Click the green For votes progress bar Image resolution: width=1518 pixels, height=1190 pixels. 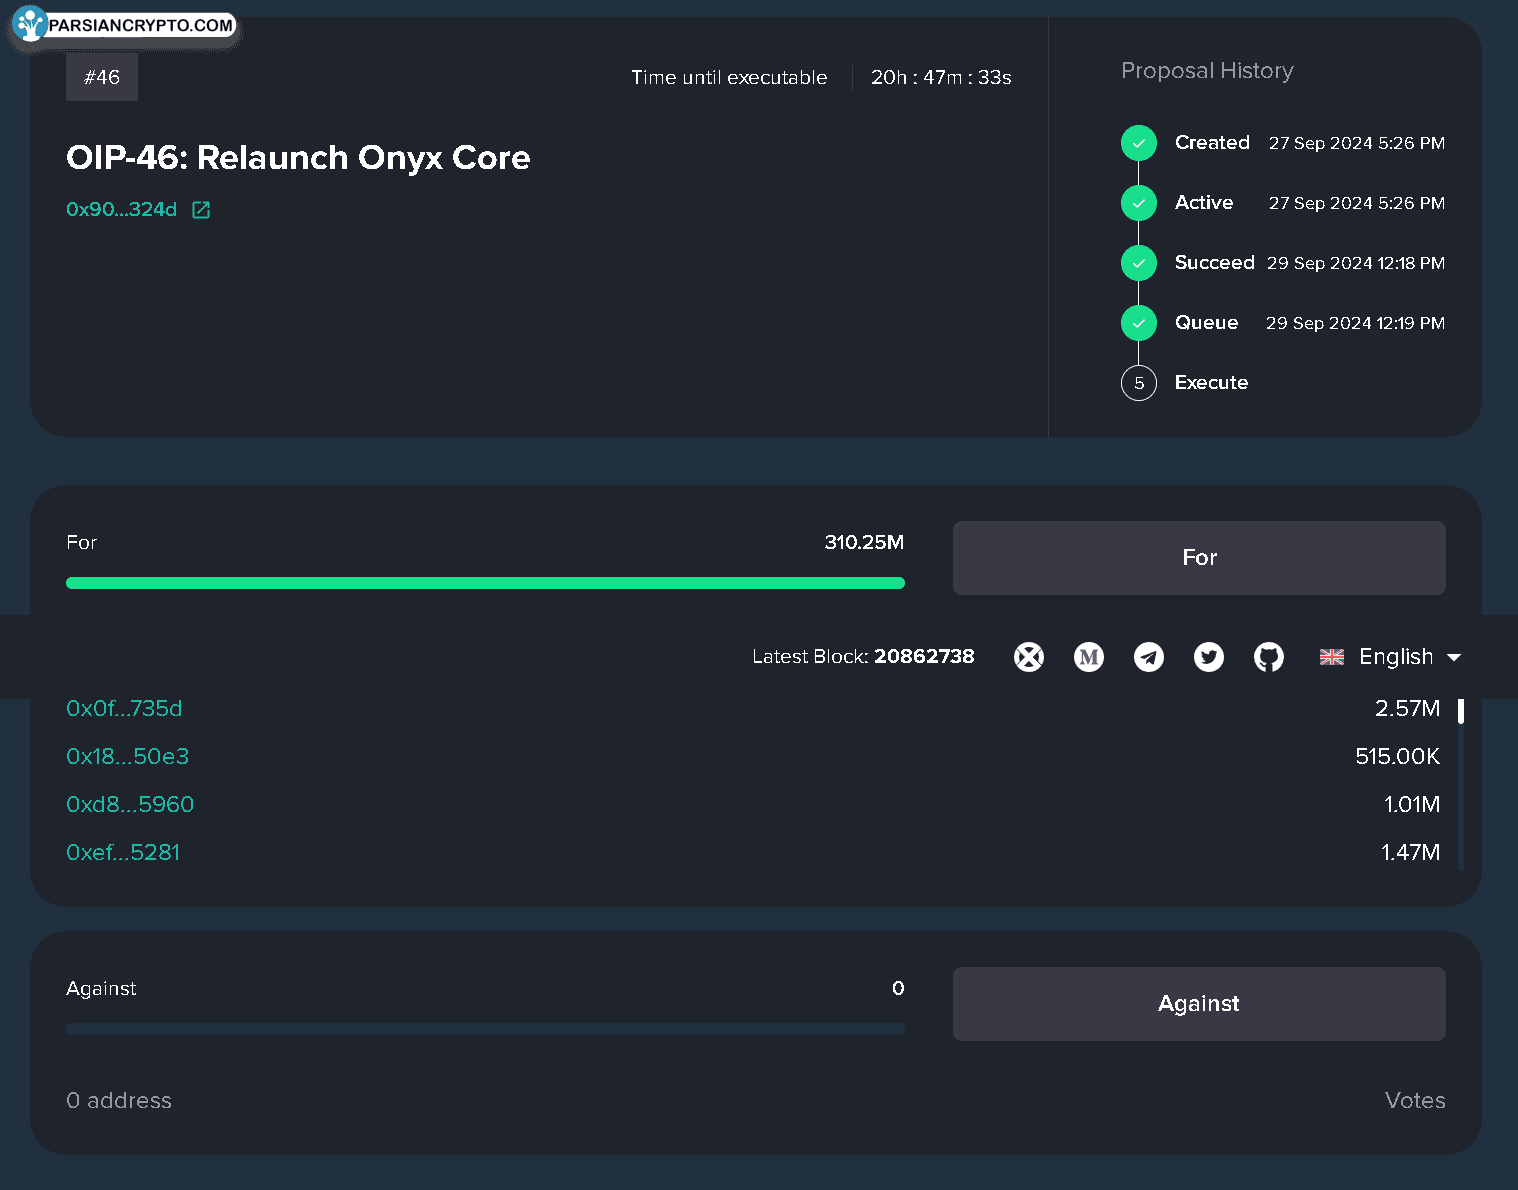coord(485,583)
